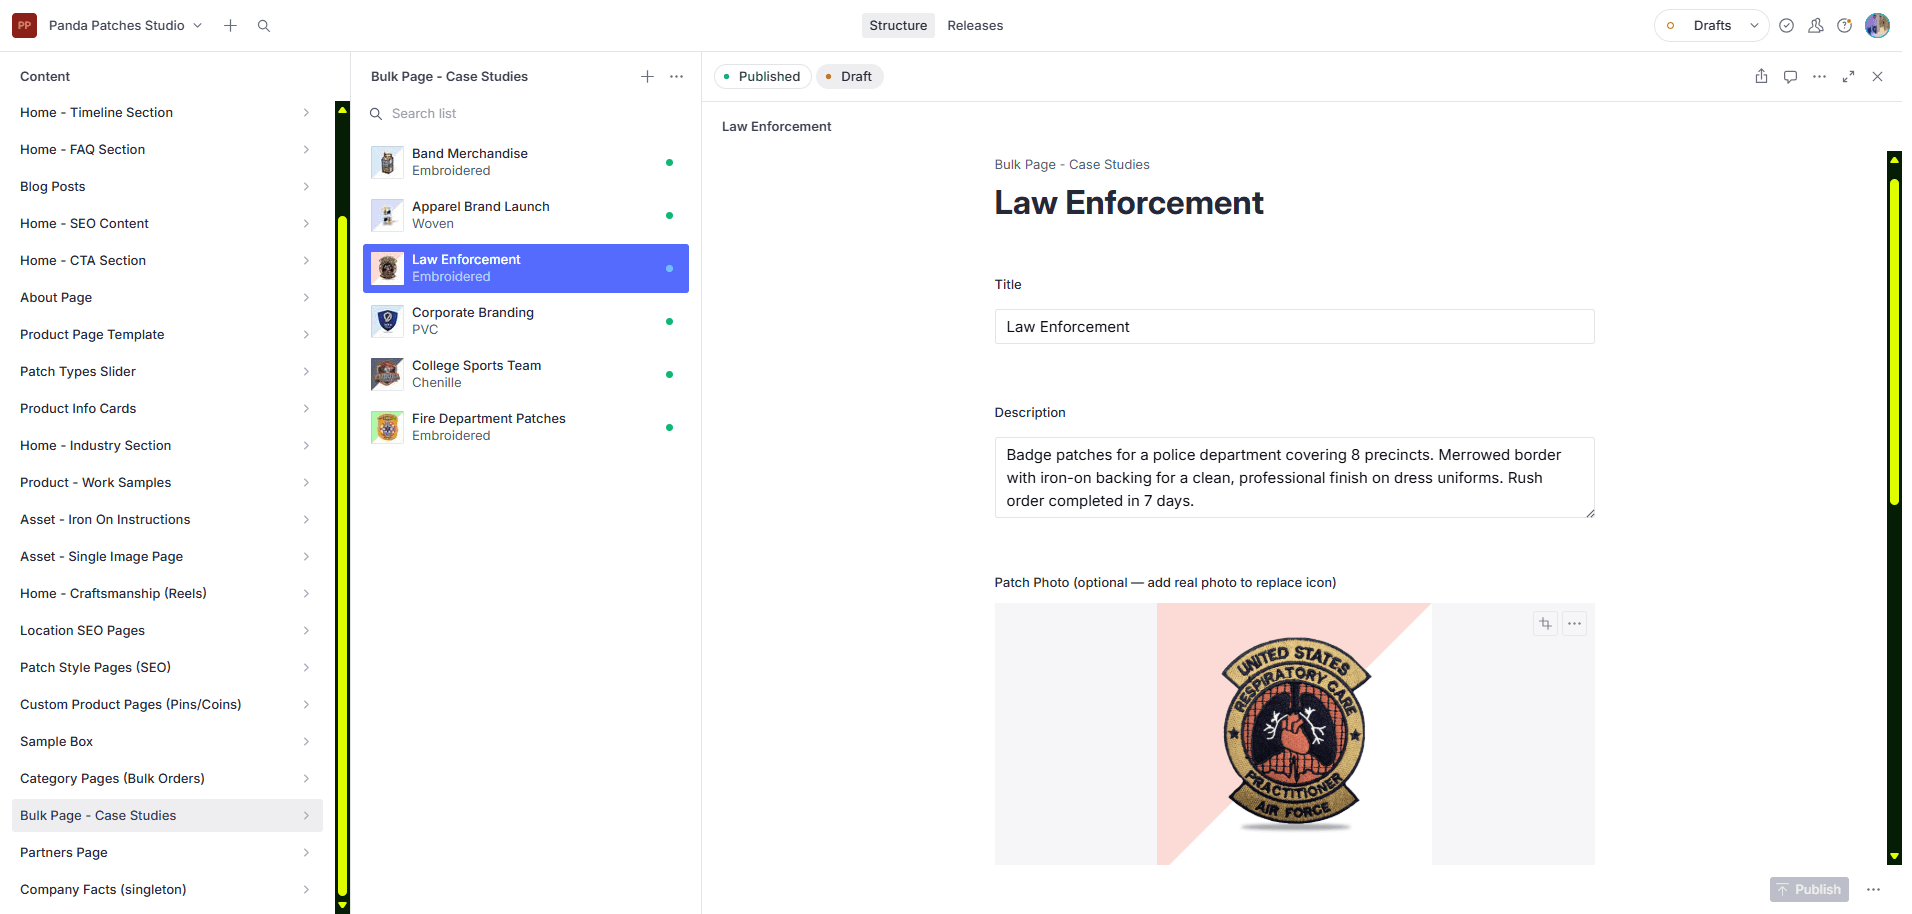Open Band Merchandise case study
This screenshot has width=1912, height=914.
[526, 162]
